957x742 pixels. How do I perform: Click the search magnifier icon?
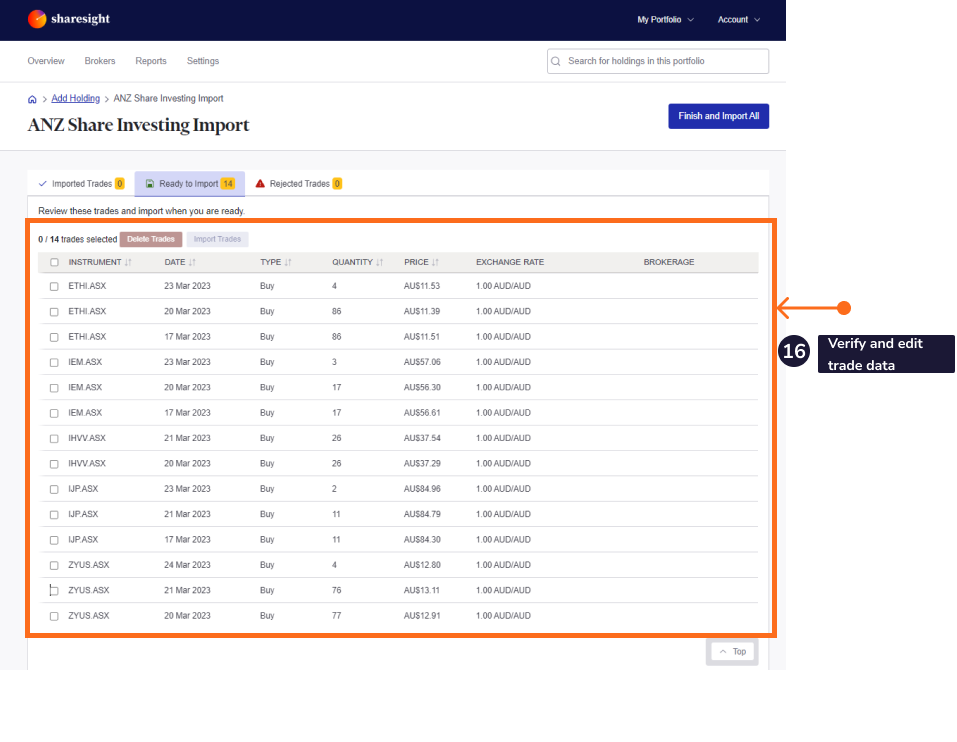click(x=555, y=61)
